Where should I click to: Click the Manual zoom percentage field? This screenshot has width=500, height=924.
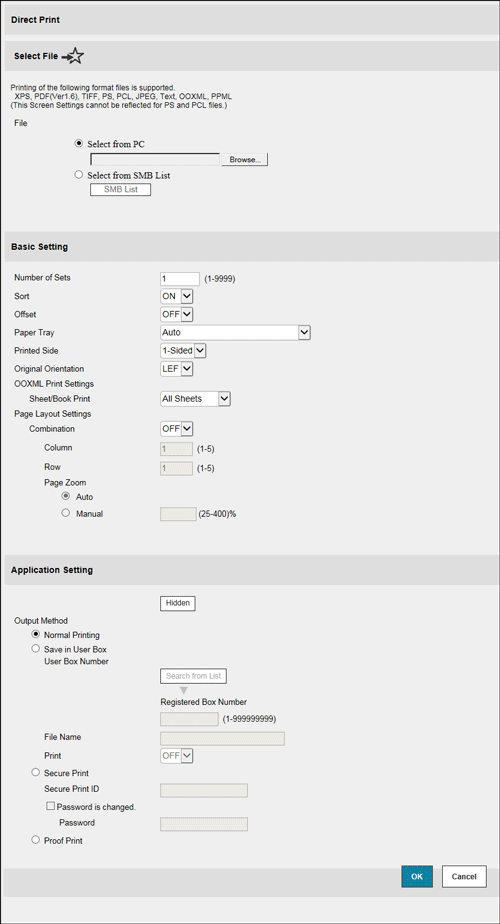[x=178, y=514]
